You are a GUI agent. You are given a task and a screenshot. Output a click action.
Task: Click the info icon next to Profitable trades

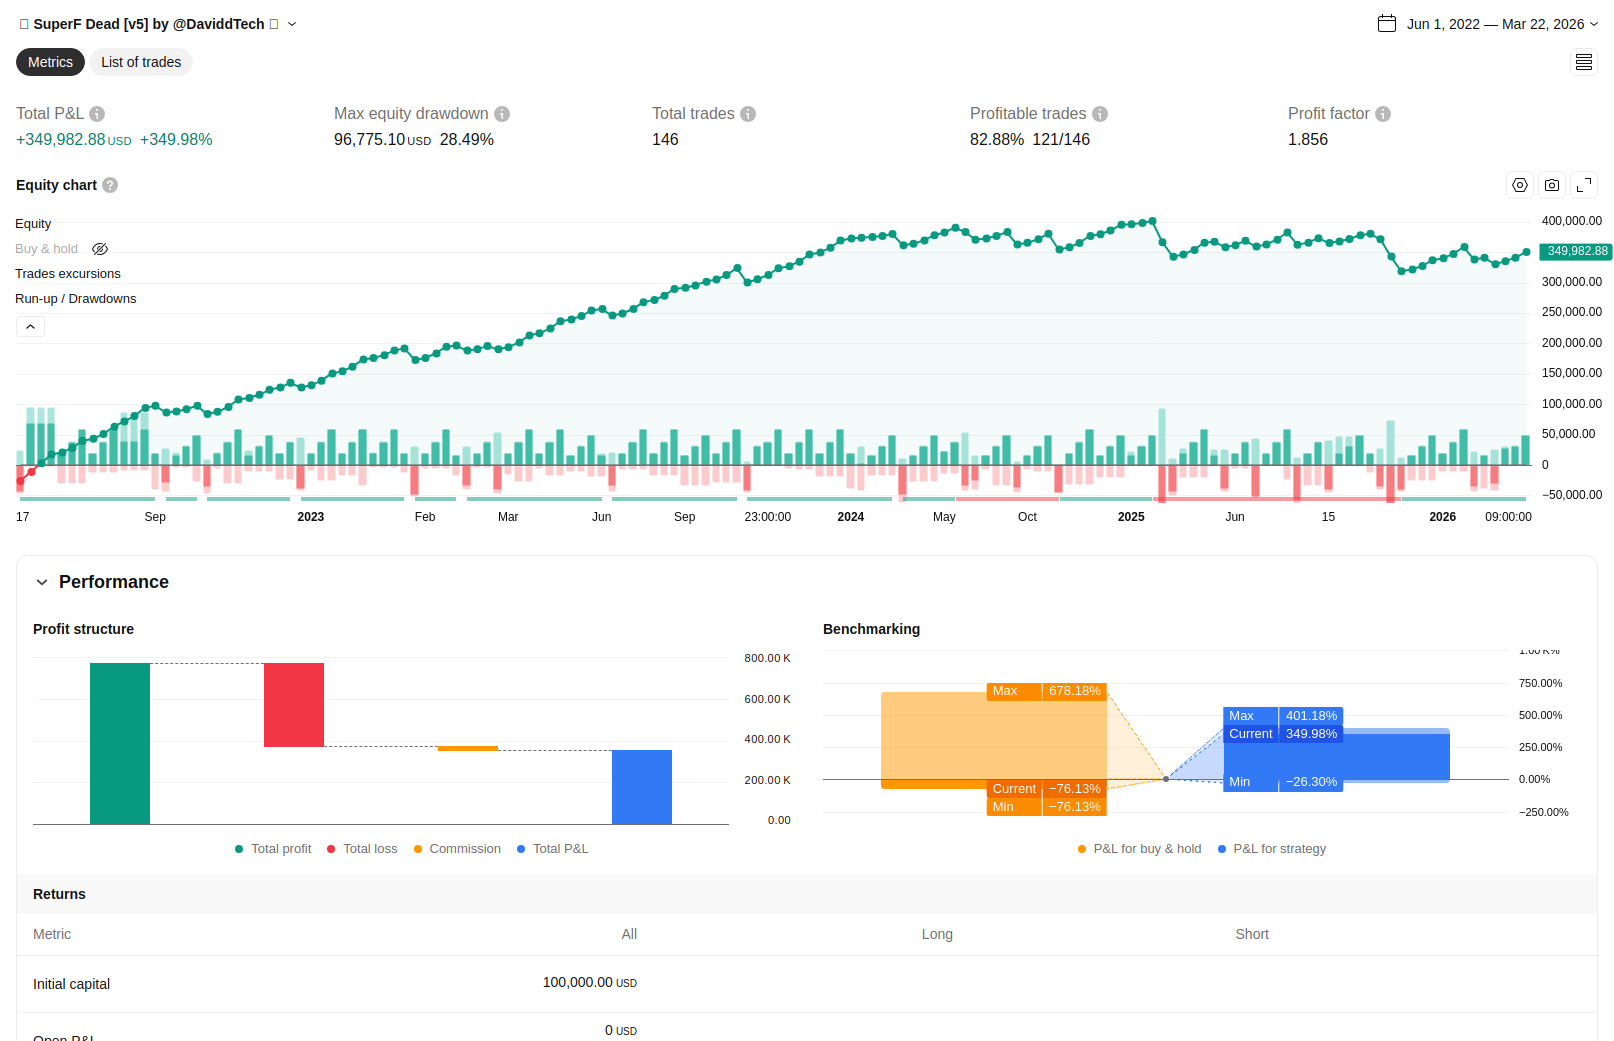pos(1100,114)
